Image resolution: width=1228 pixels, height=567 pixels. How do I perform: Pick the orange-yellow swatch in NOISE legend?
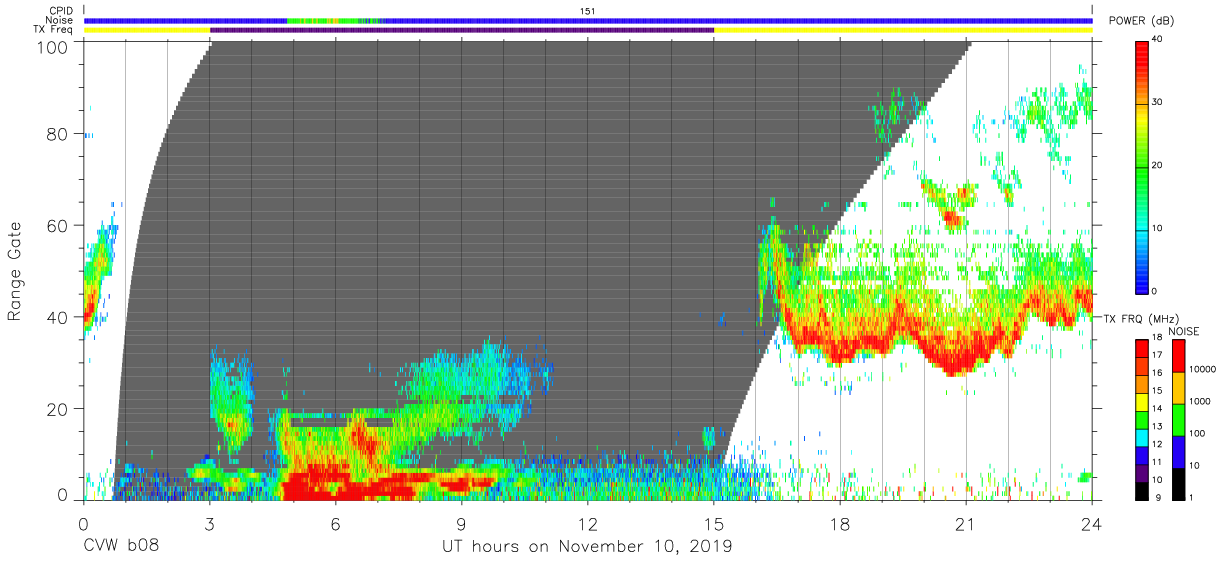tap(1177, 388)
